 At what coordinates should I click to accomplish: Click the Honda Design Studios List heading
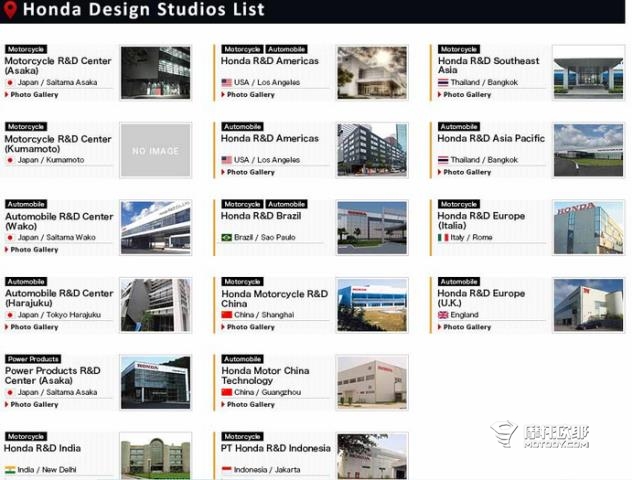pyautogui.click(x=144, y=9)
